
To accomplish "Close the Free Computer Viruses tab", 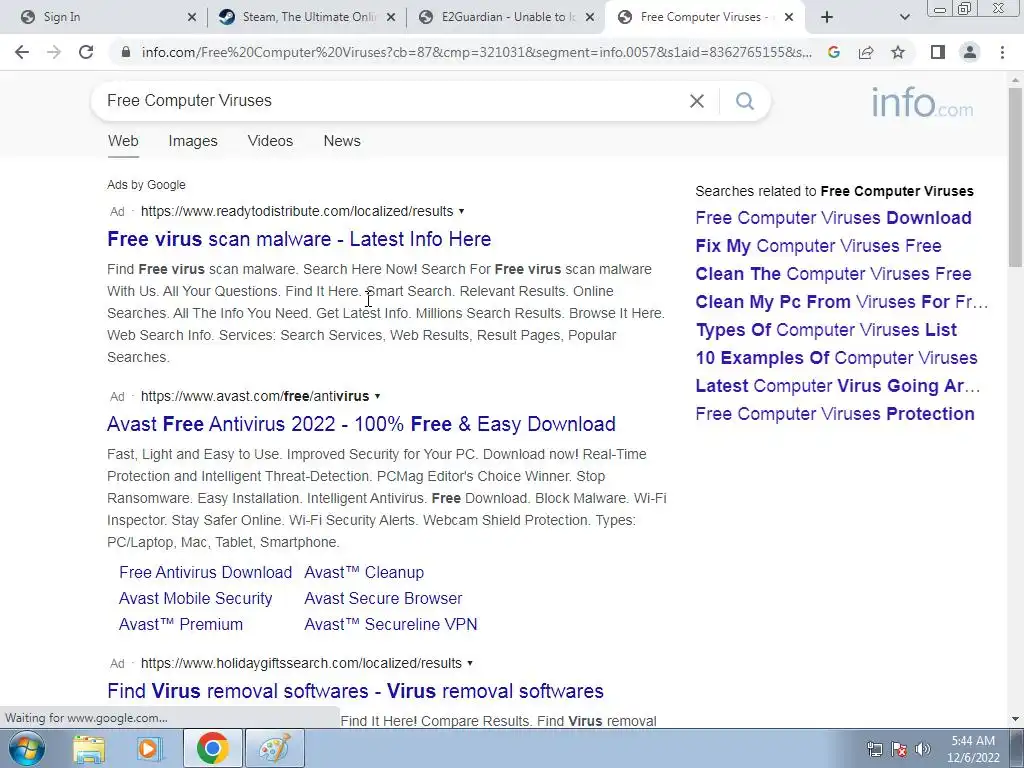I will tap(789, 18).
